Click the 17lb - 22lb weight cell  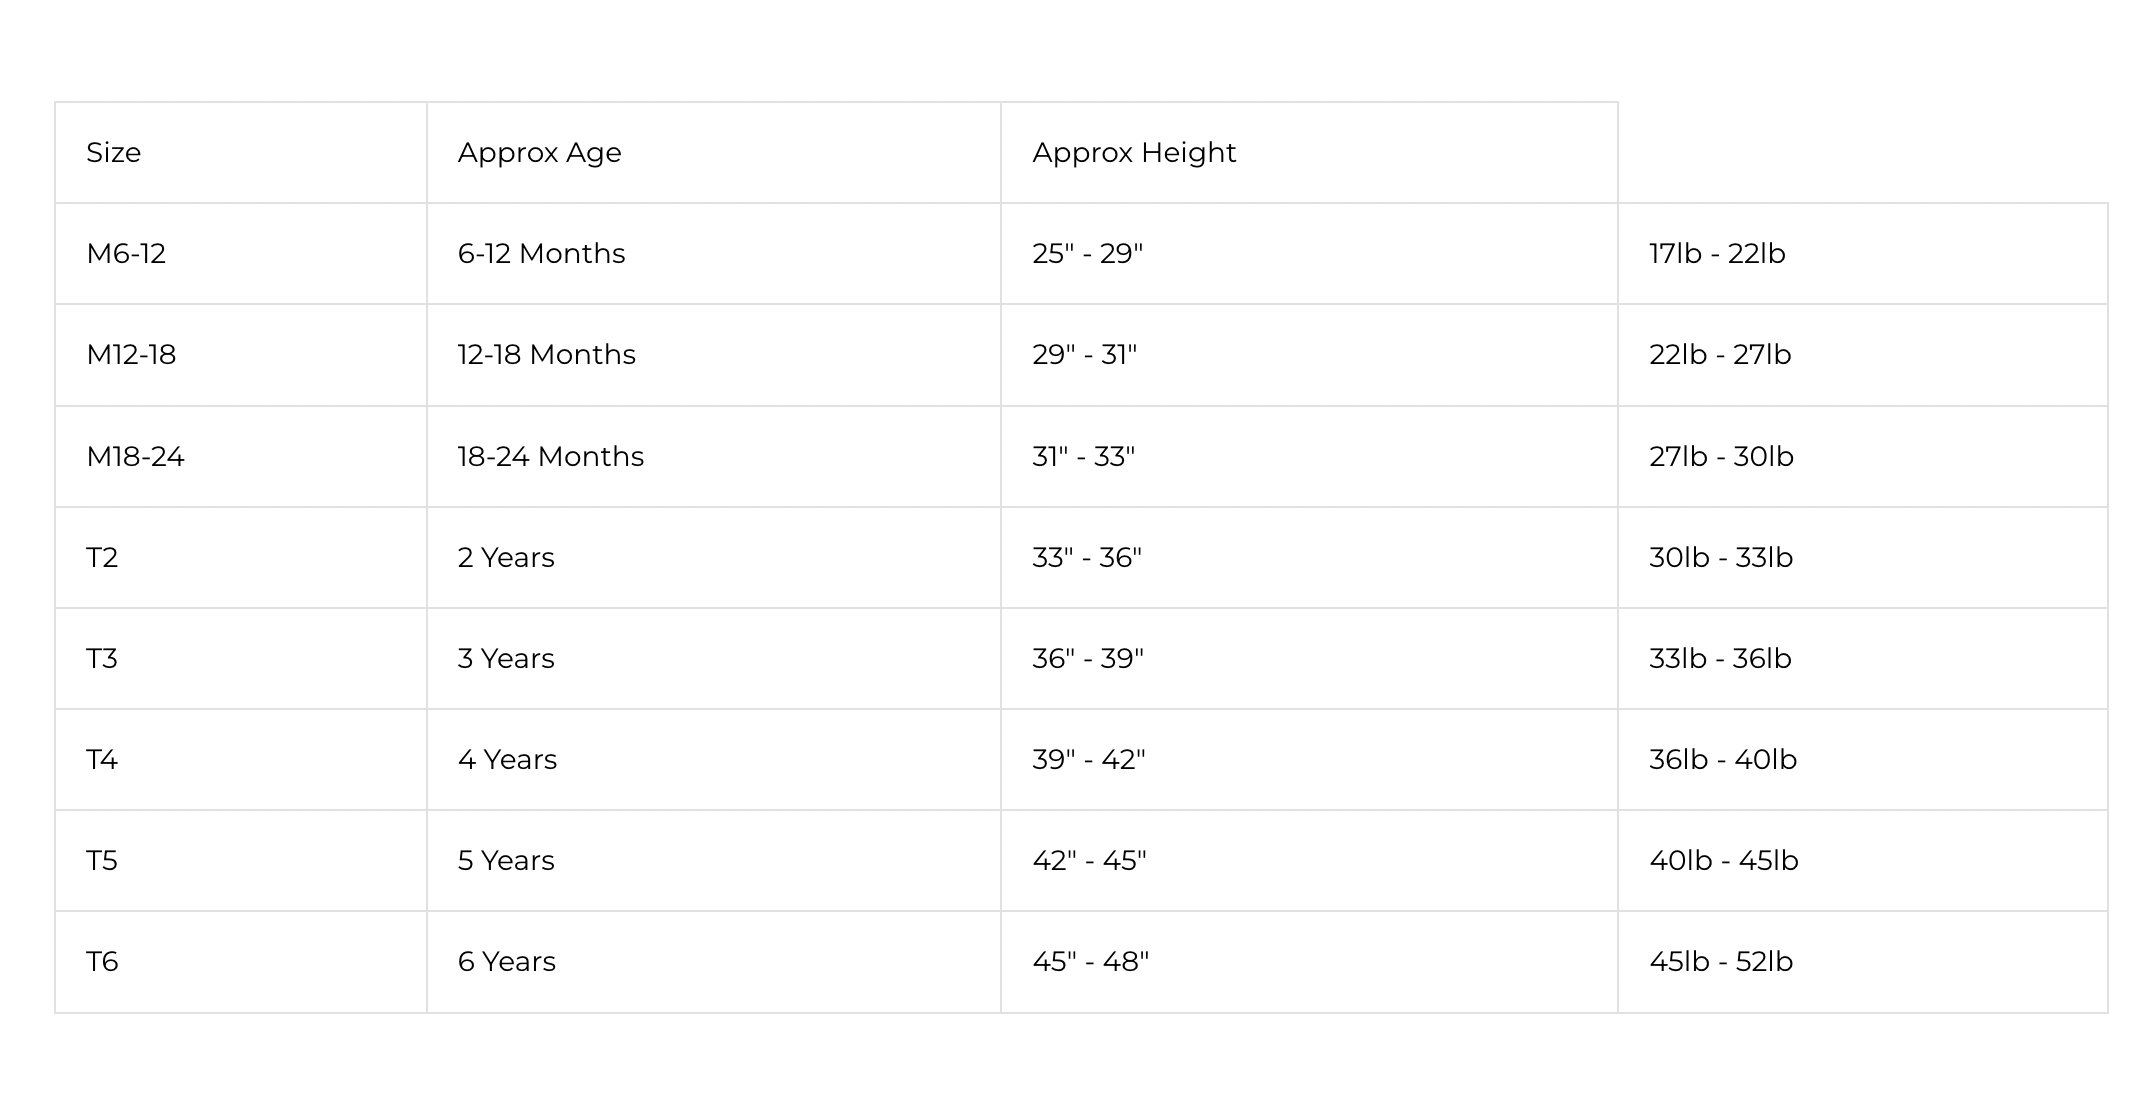click(1717, 254)
